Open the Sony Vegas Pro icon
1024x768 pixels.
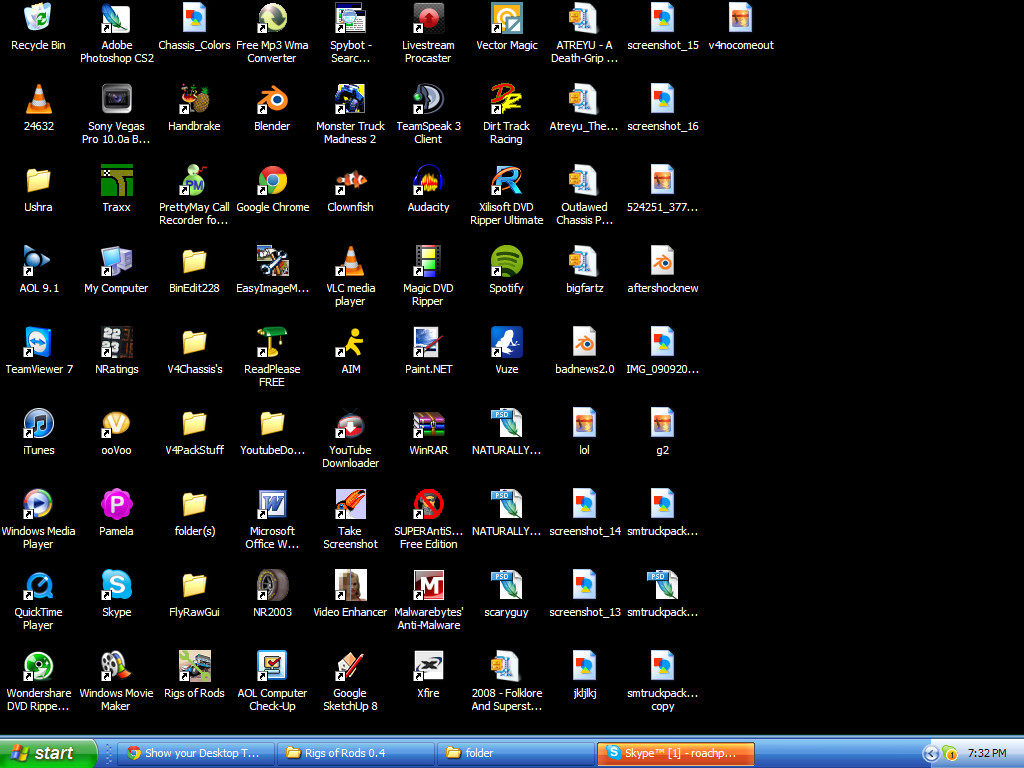coord(116,99)
